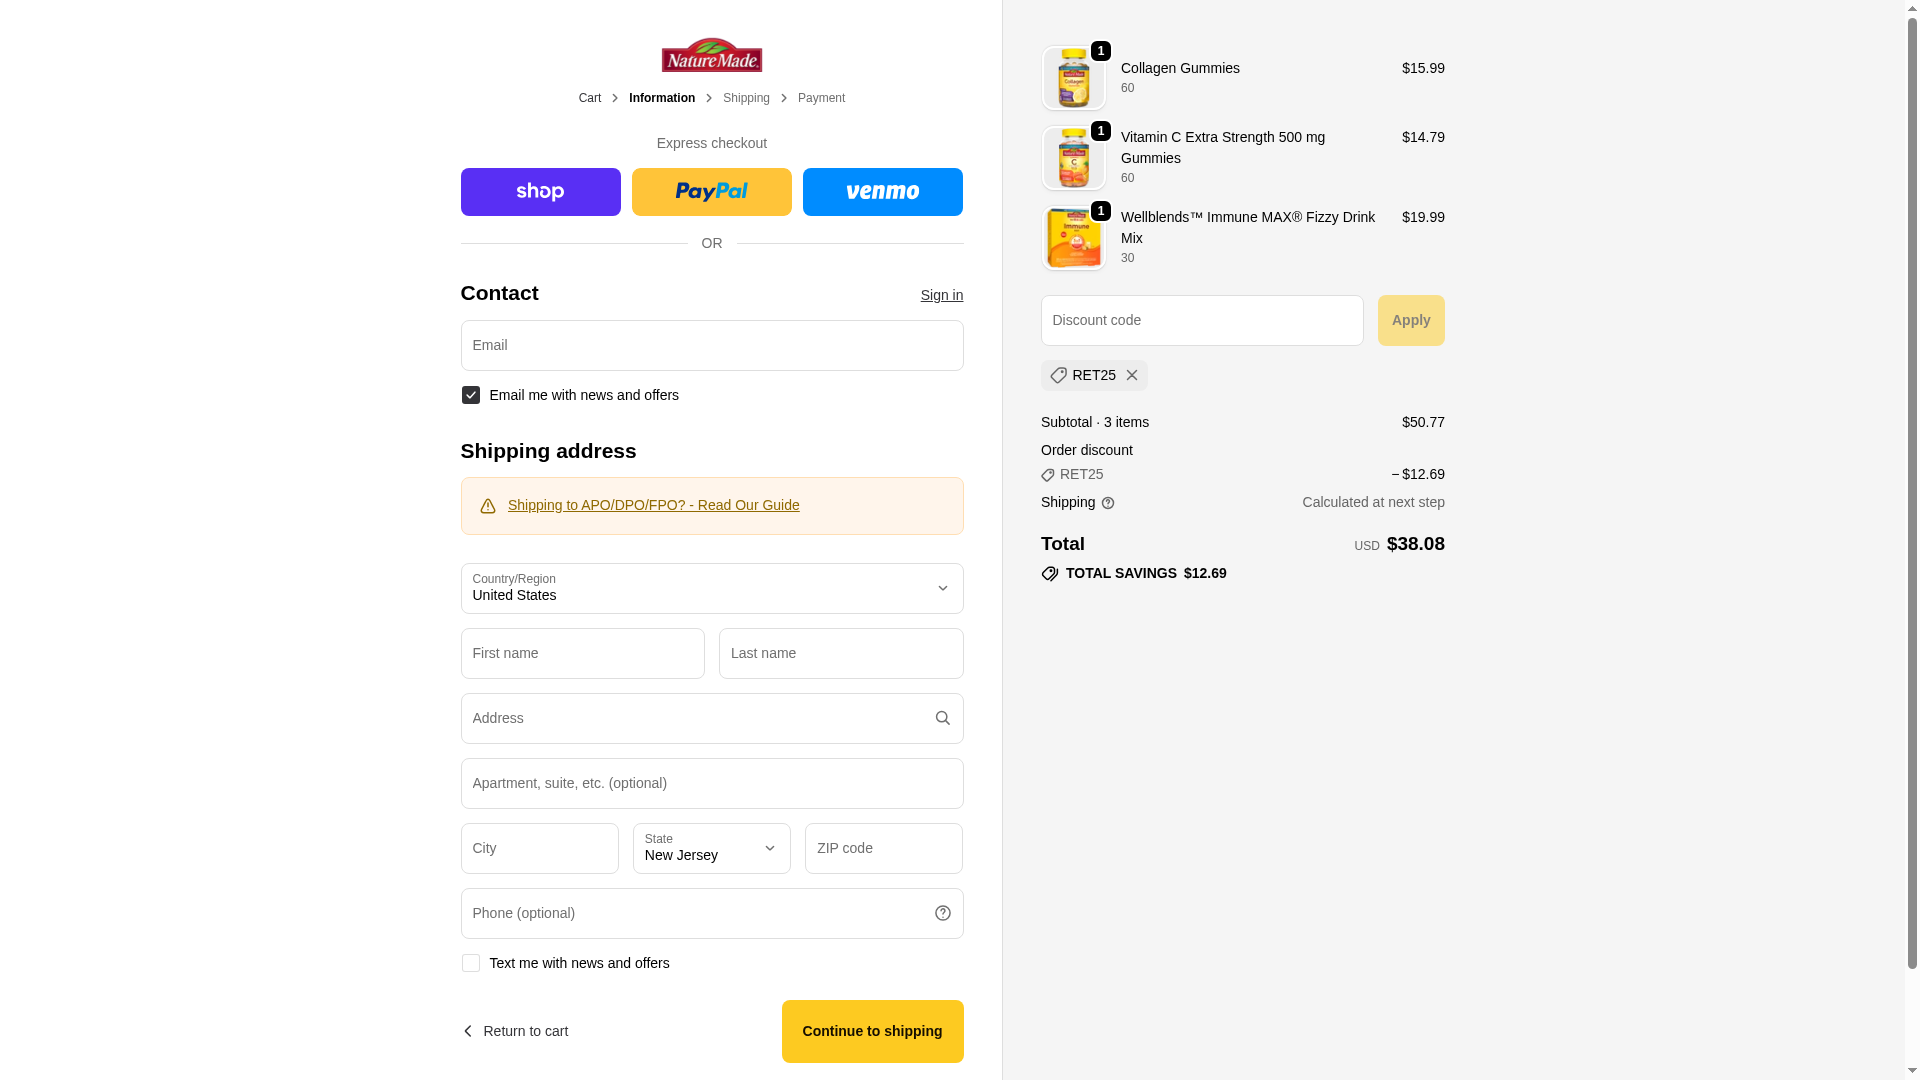This screenshot has height=1080, width=1920.
Task: Focus the Discount code field
Action: point(1202,320)
